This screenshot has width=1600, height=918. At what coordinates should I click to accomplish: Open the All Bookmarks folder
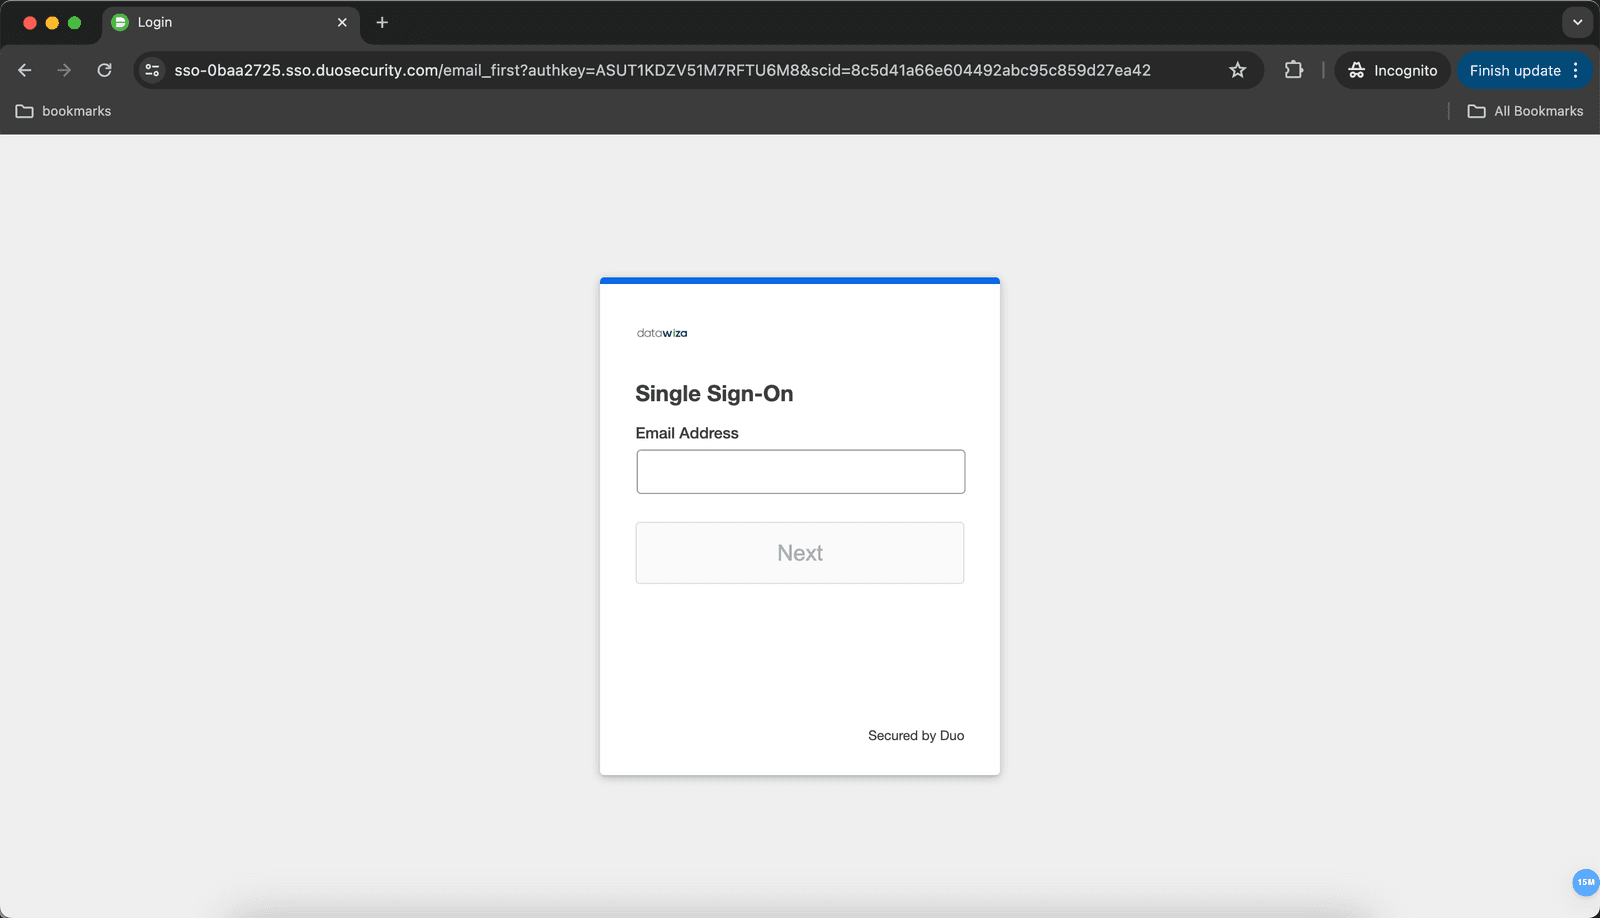pyautogui.click(x=1525, y=111)
